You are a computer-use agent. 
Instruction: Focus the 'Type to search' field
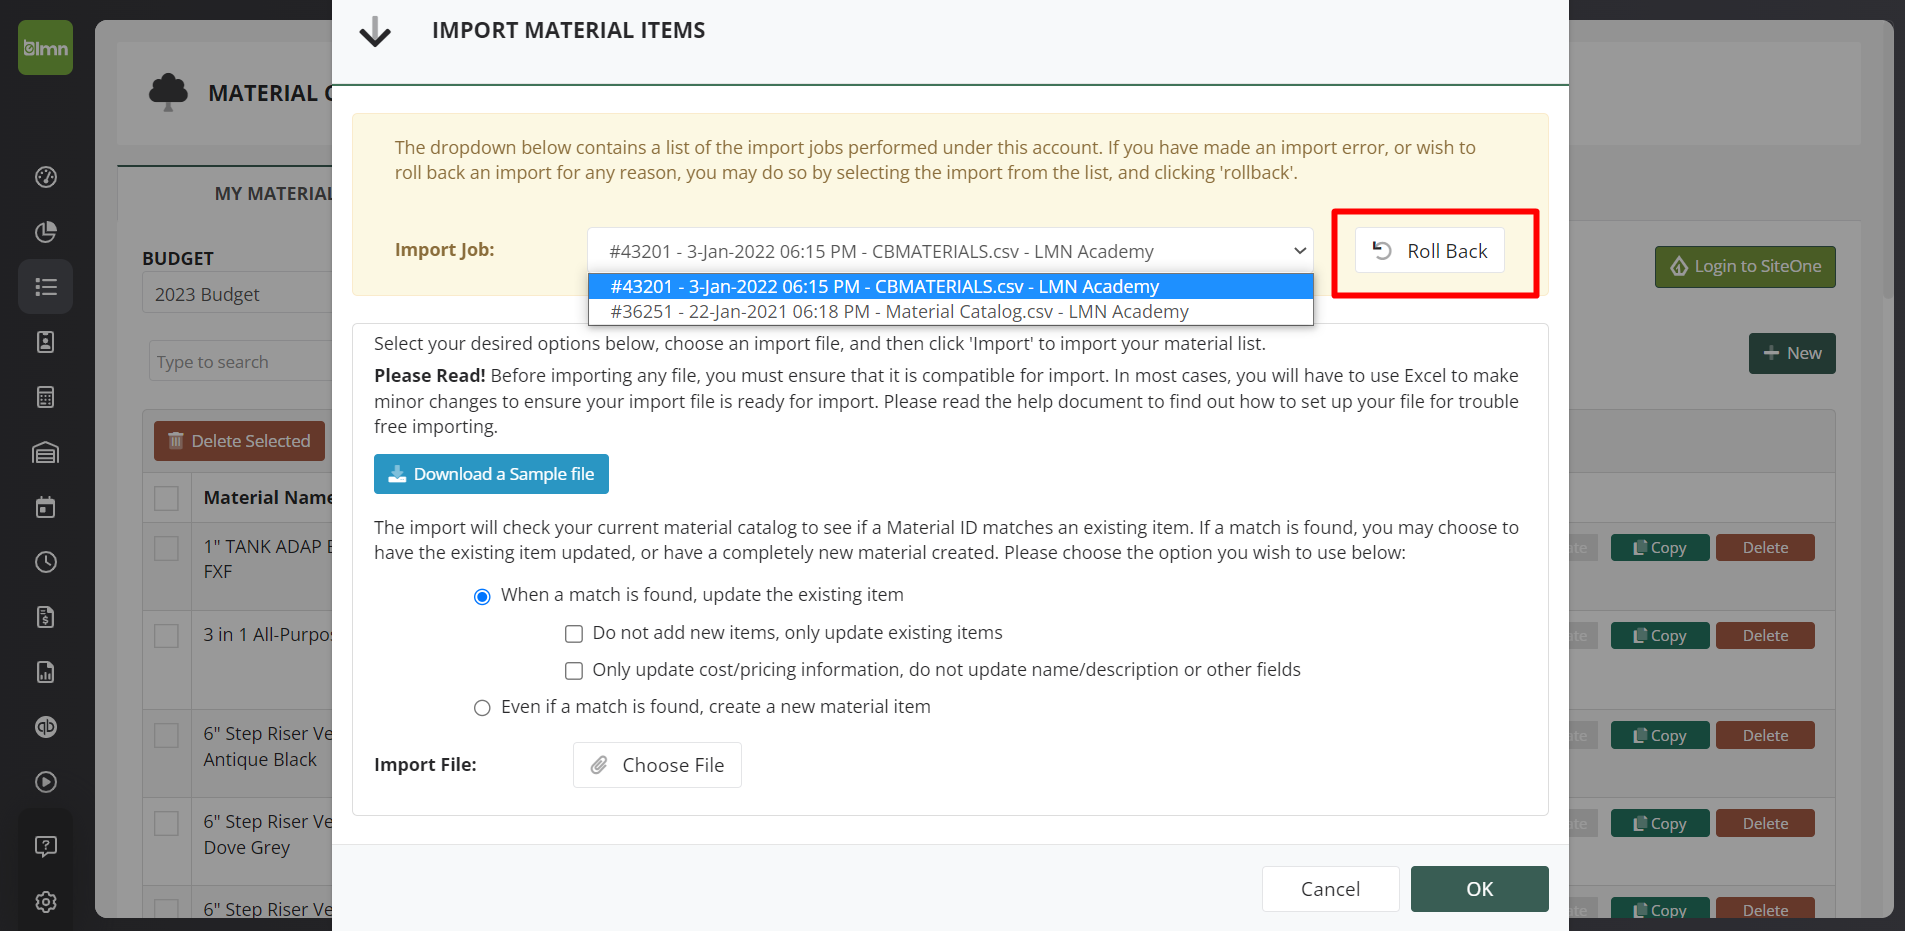[240, 362]
